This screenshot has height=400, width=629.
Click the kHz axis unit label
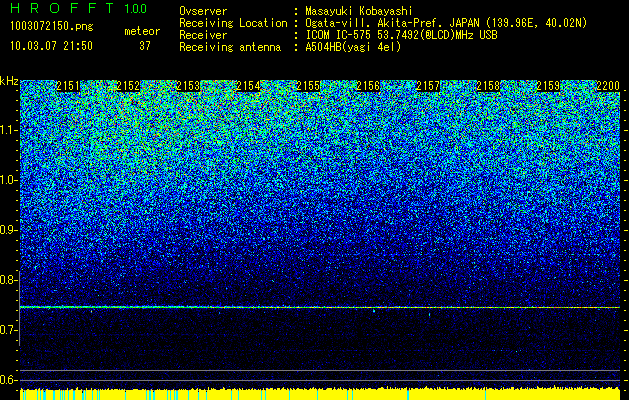(9, 81)
